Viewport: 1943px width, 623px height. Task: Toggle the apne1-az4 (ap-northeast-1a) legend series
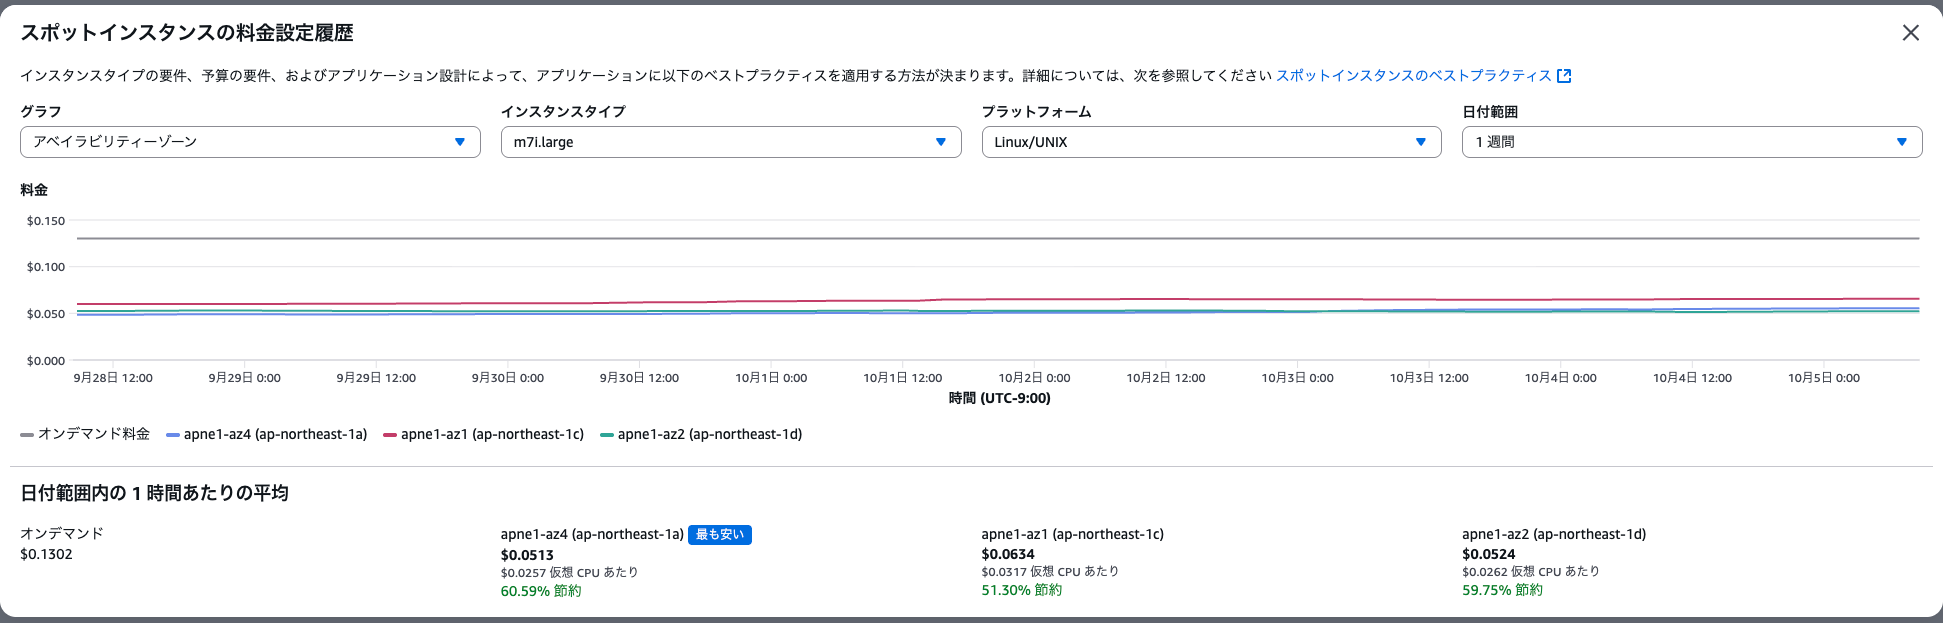coord(267,434)
